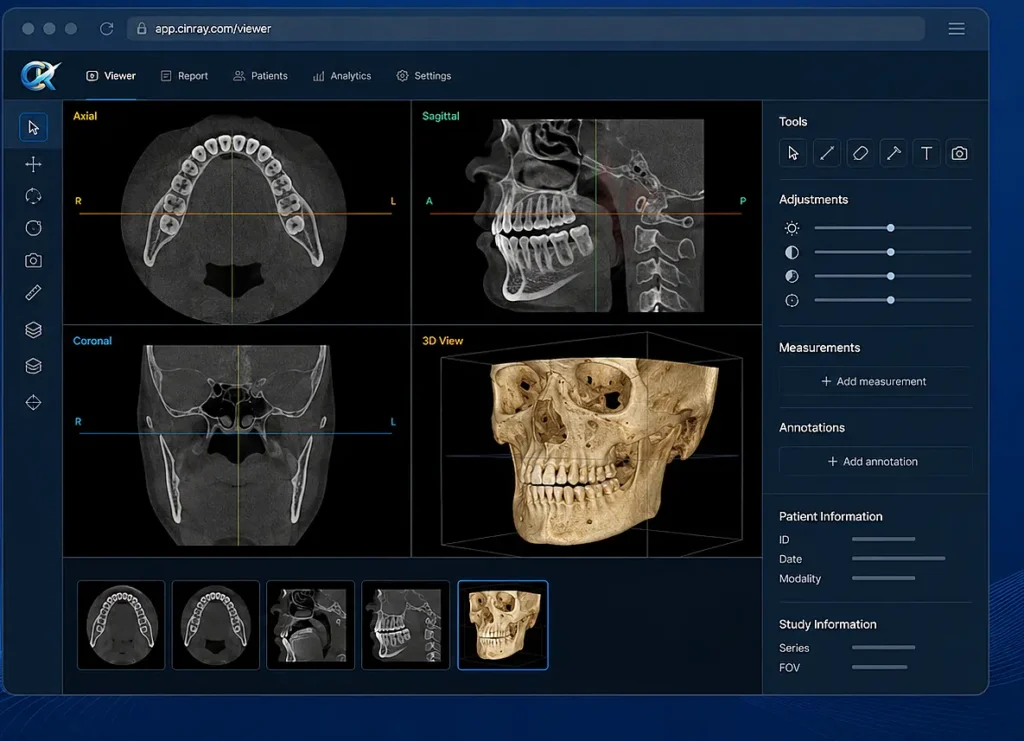Click the Series field label

[794, 648]
